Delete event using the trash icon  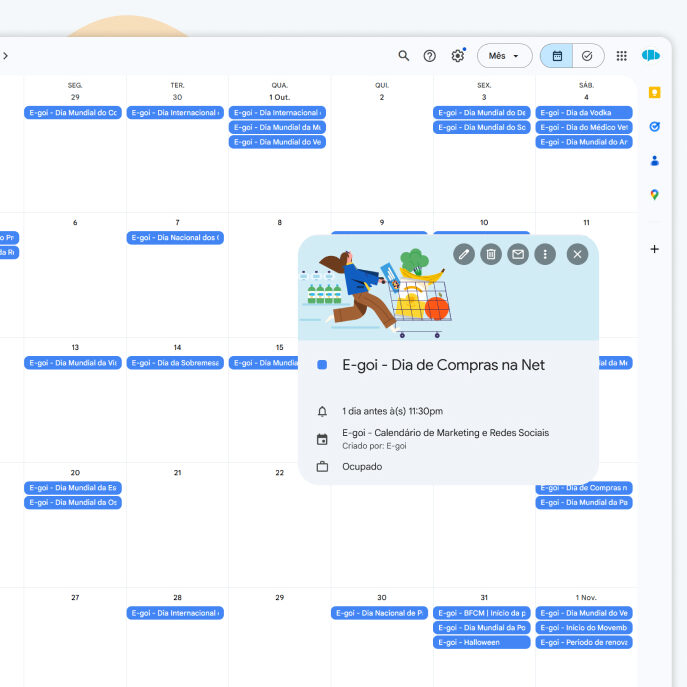[x=491, y=254]
